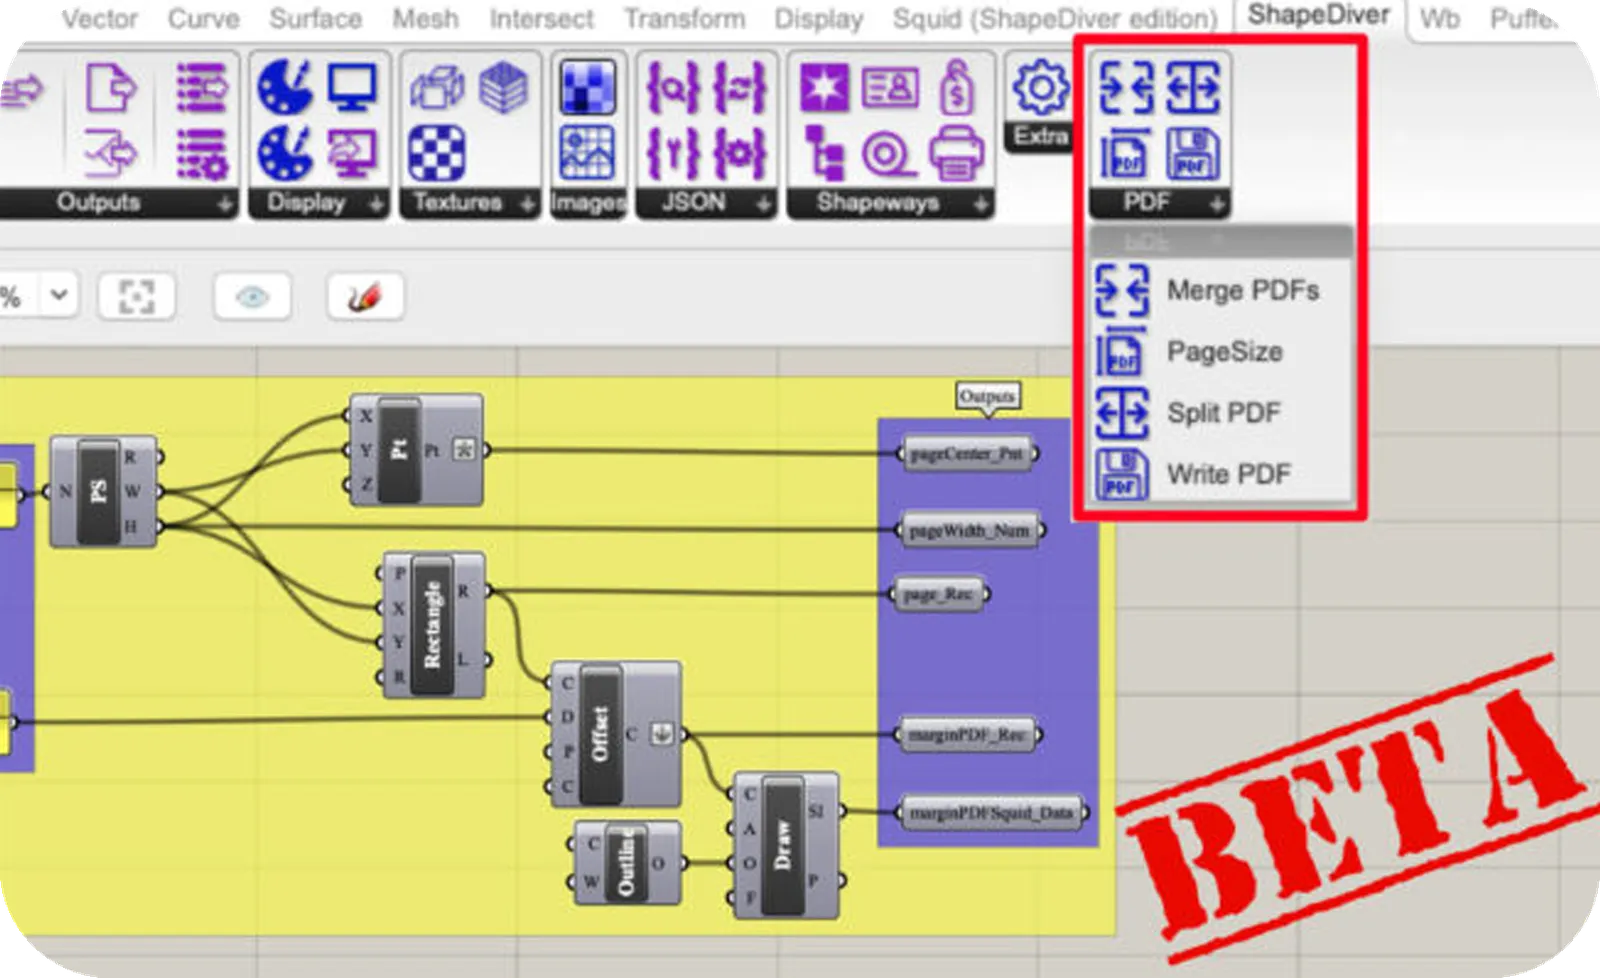Image resolution: width=1600 pixels, height=978 pixels.
Task: Click the download arrow on the Offset component
Action: (660, 733)
